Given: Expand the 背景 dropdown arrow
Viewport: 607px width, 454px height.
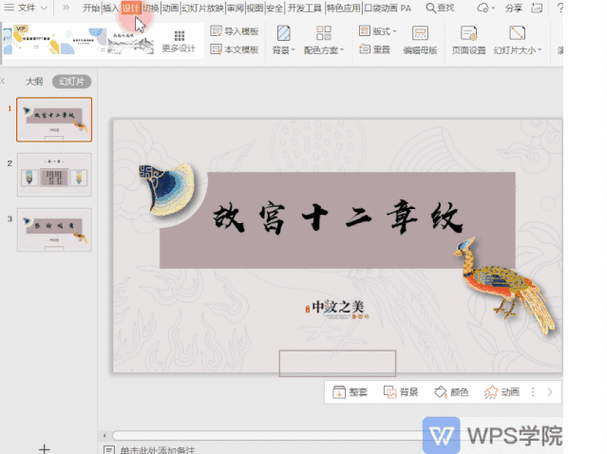Looking at the screenshot, I should coord(293,50).
